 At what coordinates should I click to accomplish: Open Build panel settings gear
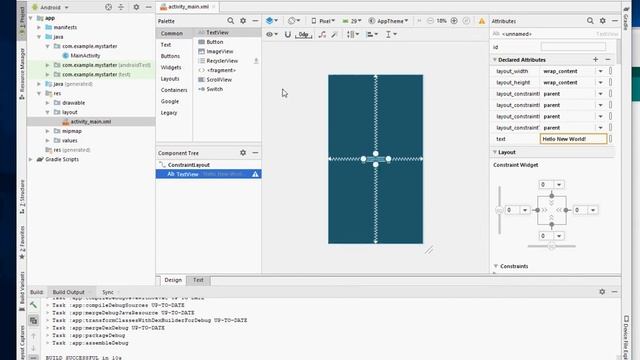pos(602,292)
